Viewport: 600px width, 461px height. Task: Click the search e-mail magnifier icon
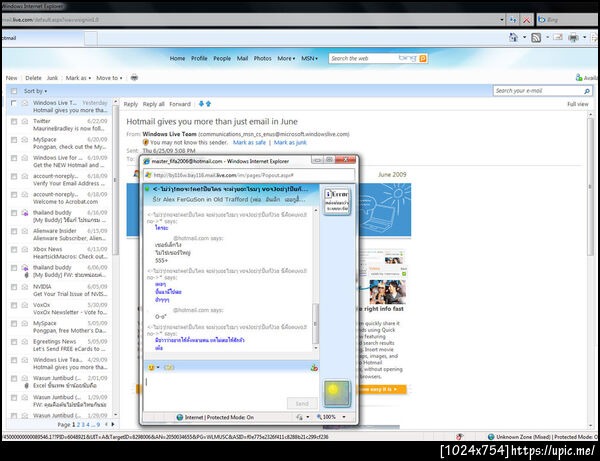click(587, 91)
